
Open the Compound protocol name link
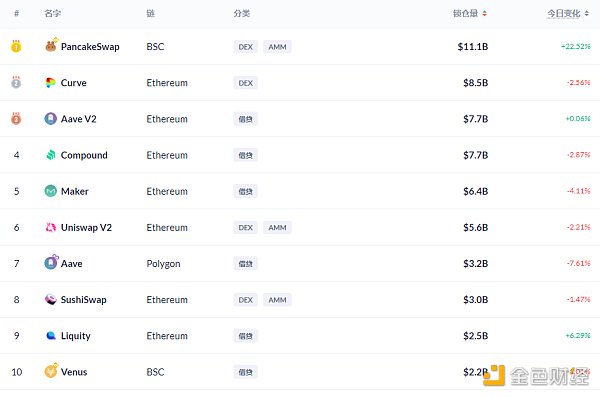click(84, 155)
